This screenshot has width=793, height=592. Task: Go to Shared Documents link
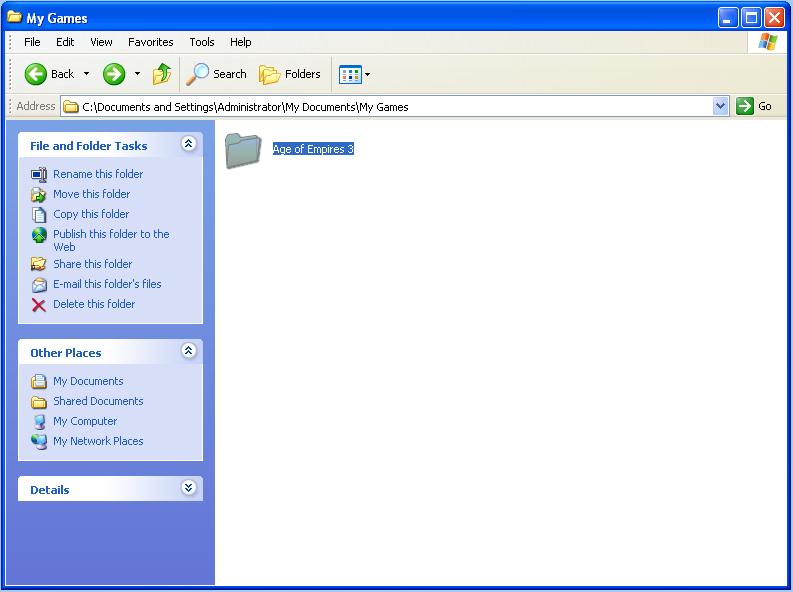(x=98, y=401)
